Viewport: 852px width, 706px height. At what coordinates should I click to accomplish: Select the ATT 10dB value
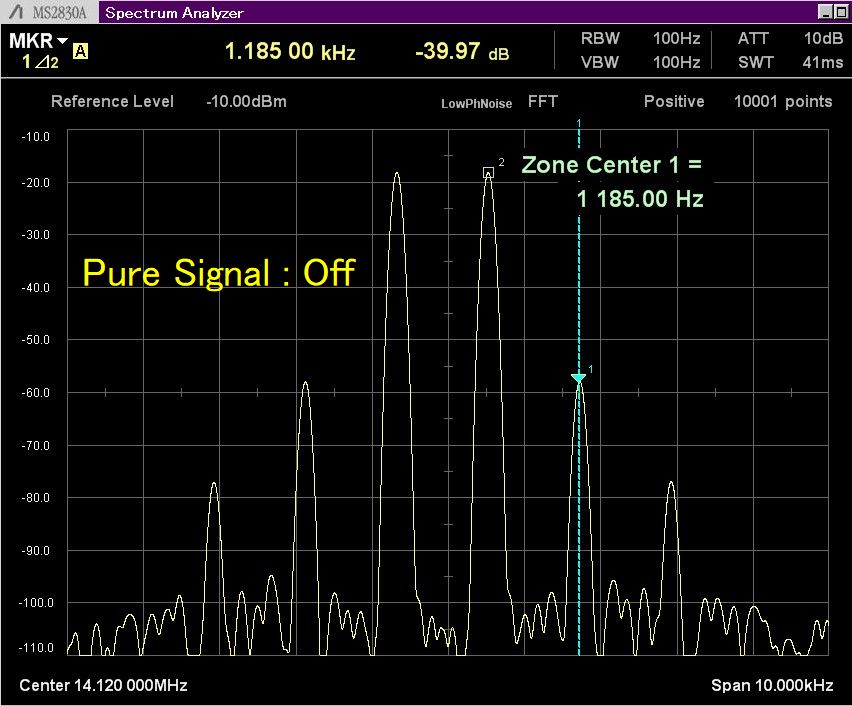click(x=823, y=38)
